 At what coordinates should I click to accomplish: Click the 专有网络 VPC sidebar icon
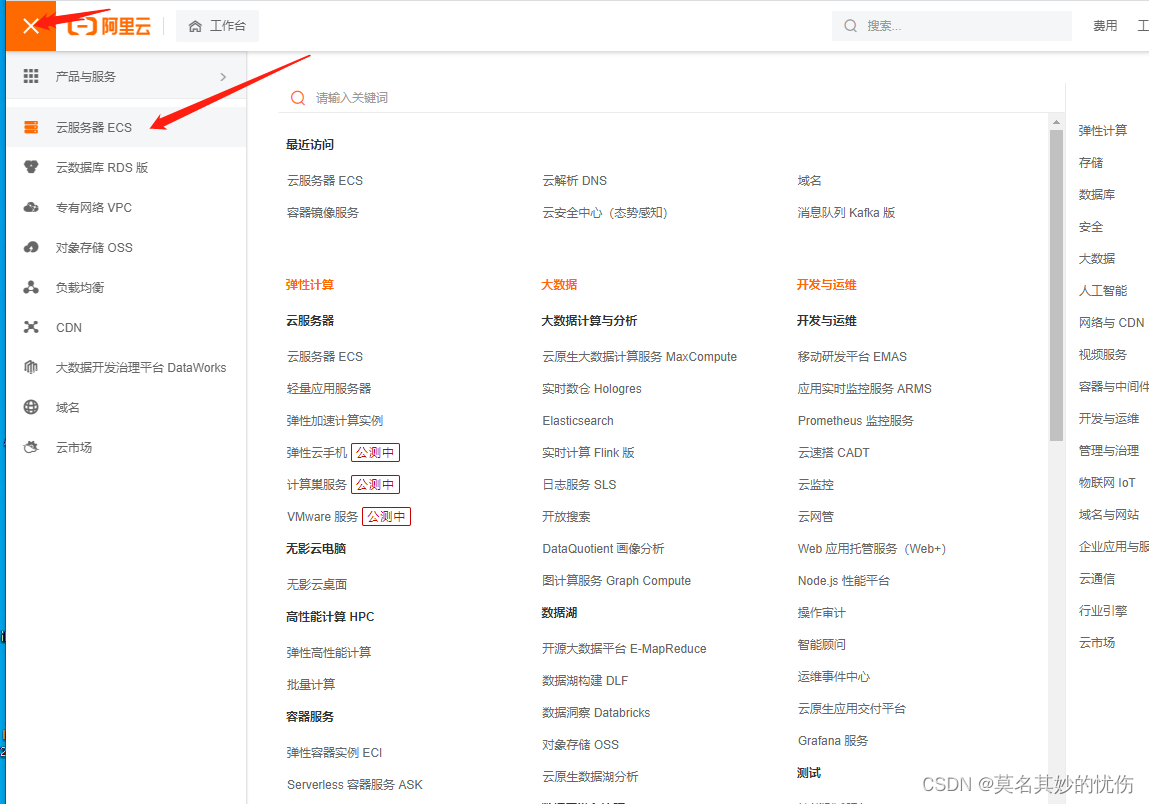click(x=31, y=207)
